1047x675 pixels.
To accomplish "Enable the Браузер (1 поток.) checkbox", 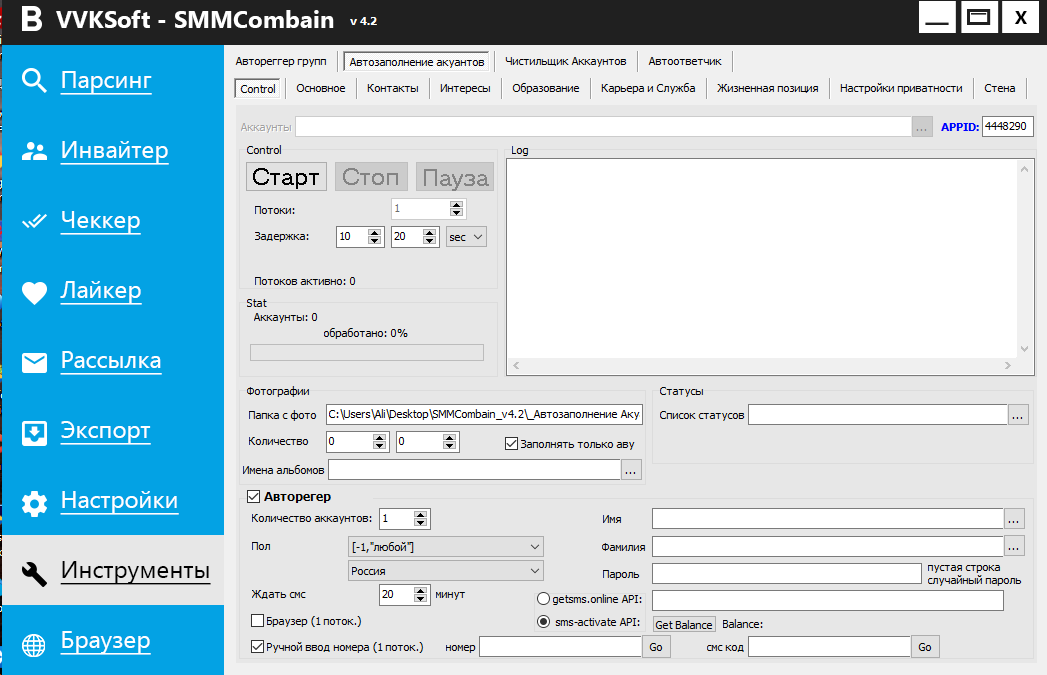I will click(x=258, y=621).
